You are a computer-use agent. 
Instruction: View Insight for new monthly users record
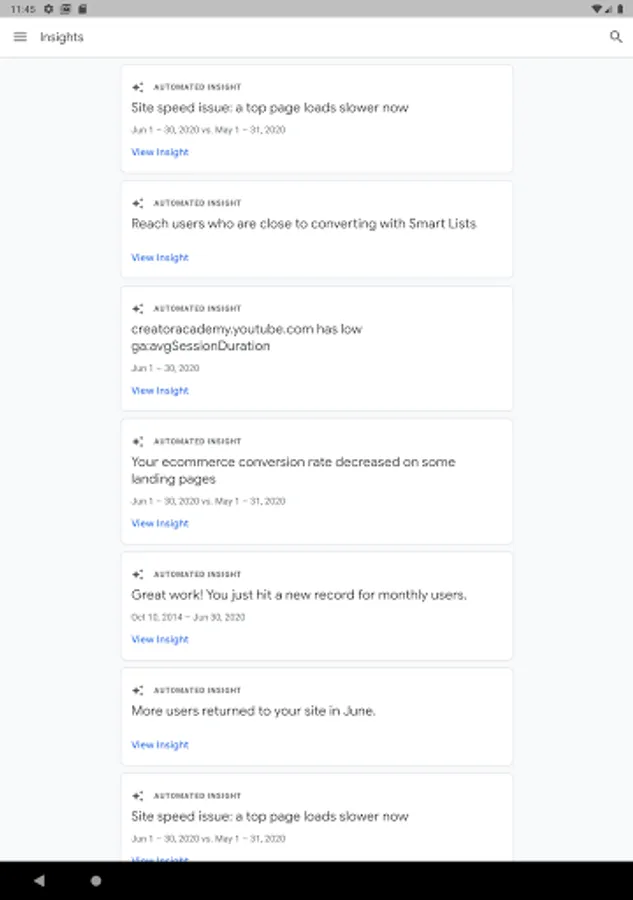coord(160,639)
